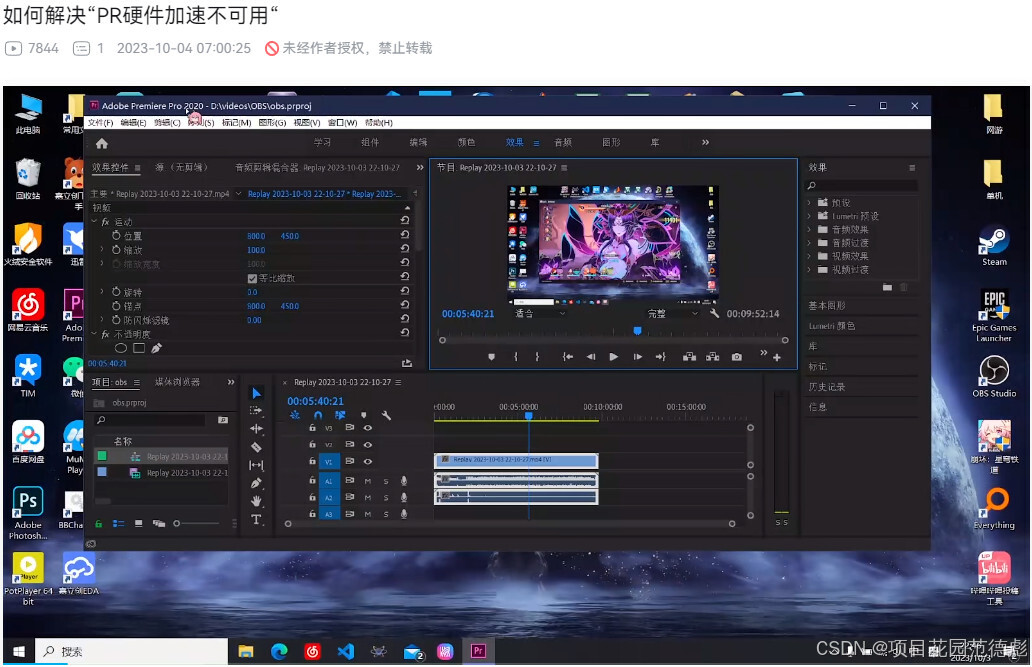This screenshot has height=667, width=1032.
Task: Select the Selection tool arrow
Action: [x=257, y=393]
